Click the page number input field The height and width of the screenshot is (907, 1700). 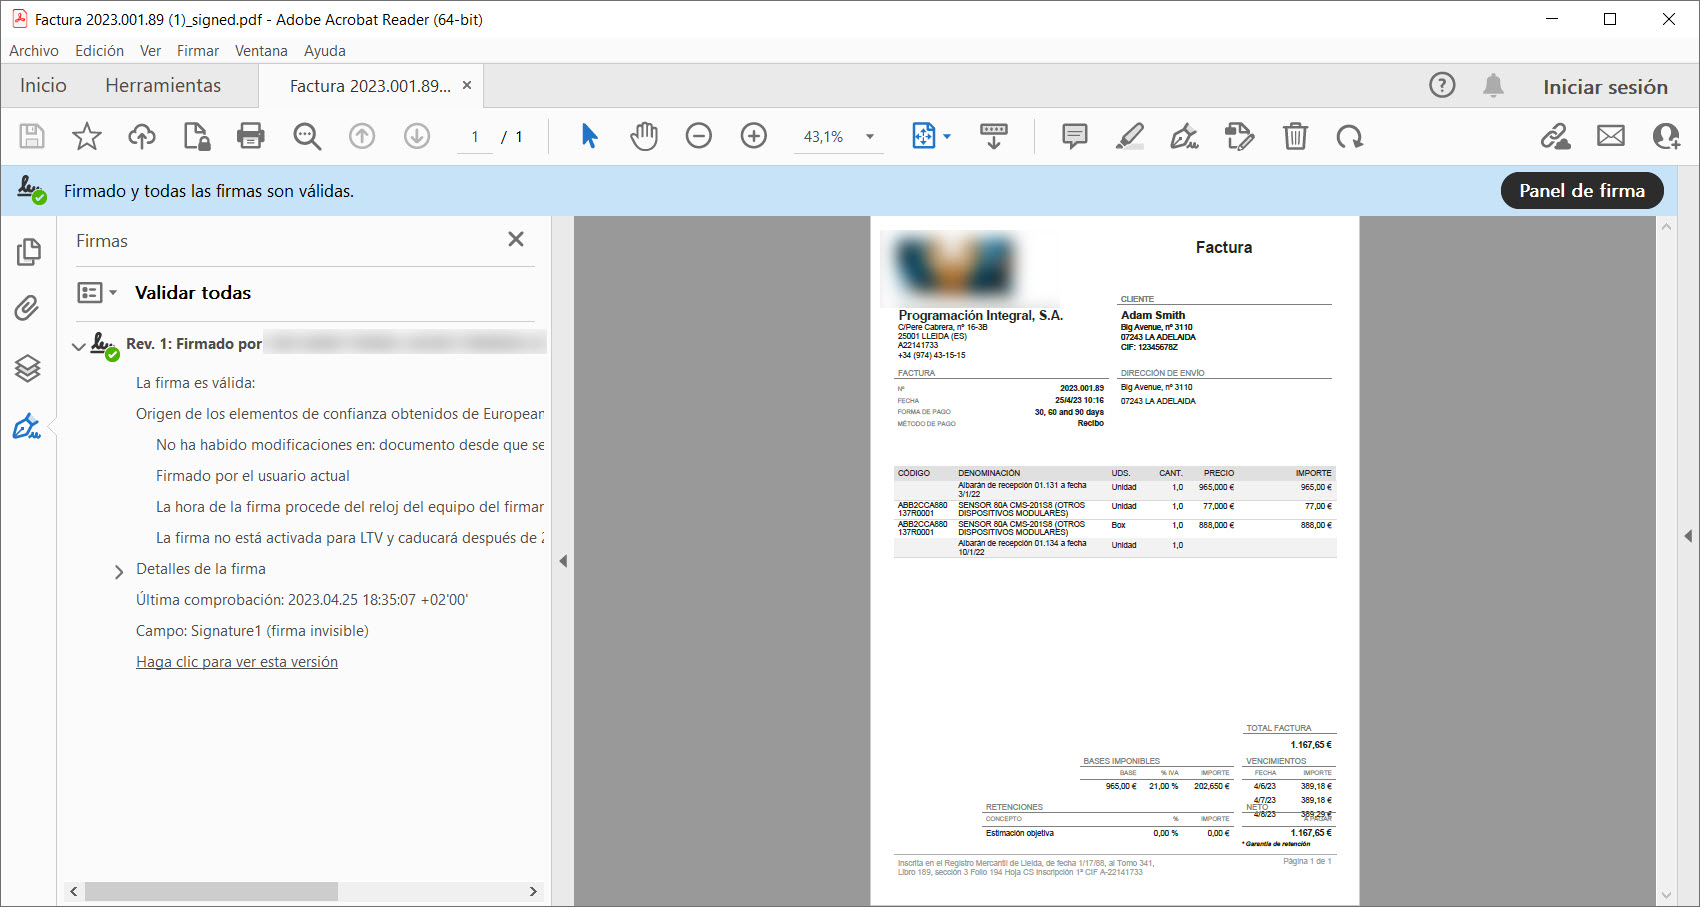475,137
